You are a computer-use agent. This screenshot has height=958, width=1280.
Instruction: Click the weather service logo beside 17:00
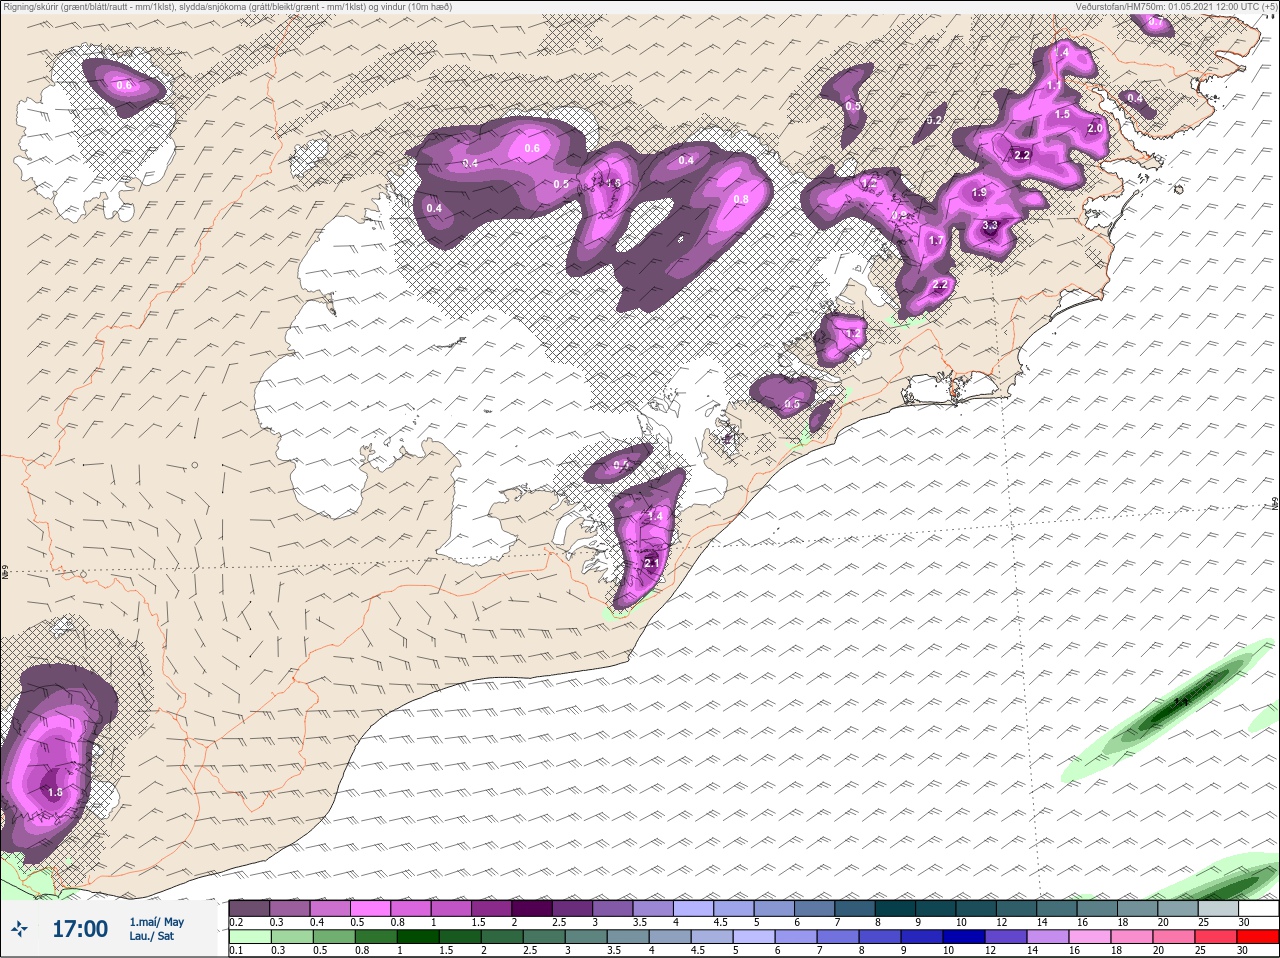[x=18, y=929]
